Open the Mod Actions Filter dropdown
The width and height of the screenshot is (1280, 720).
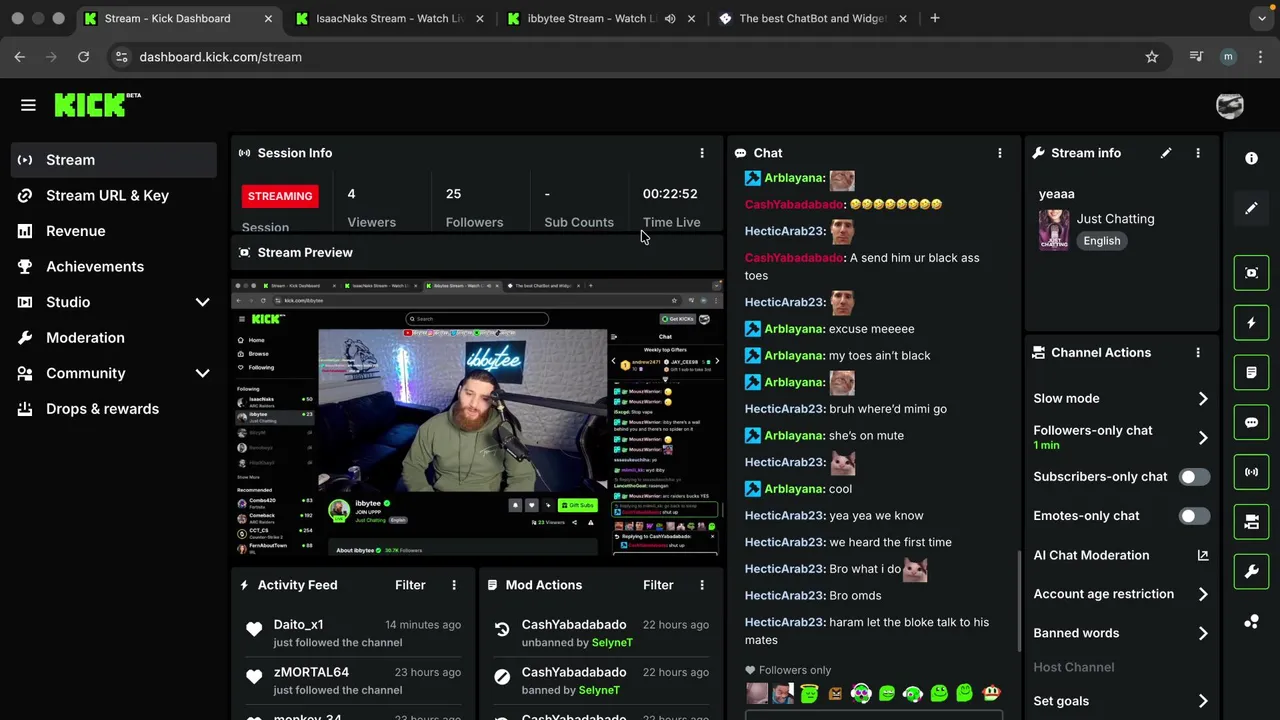(658, 585)
